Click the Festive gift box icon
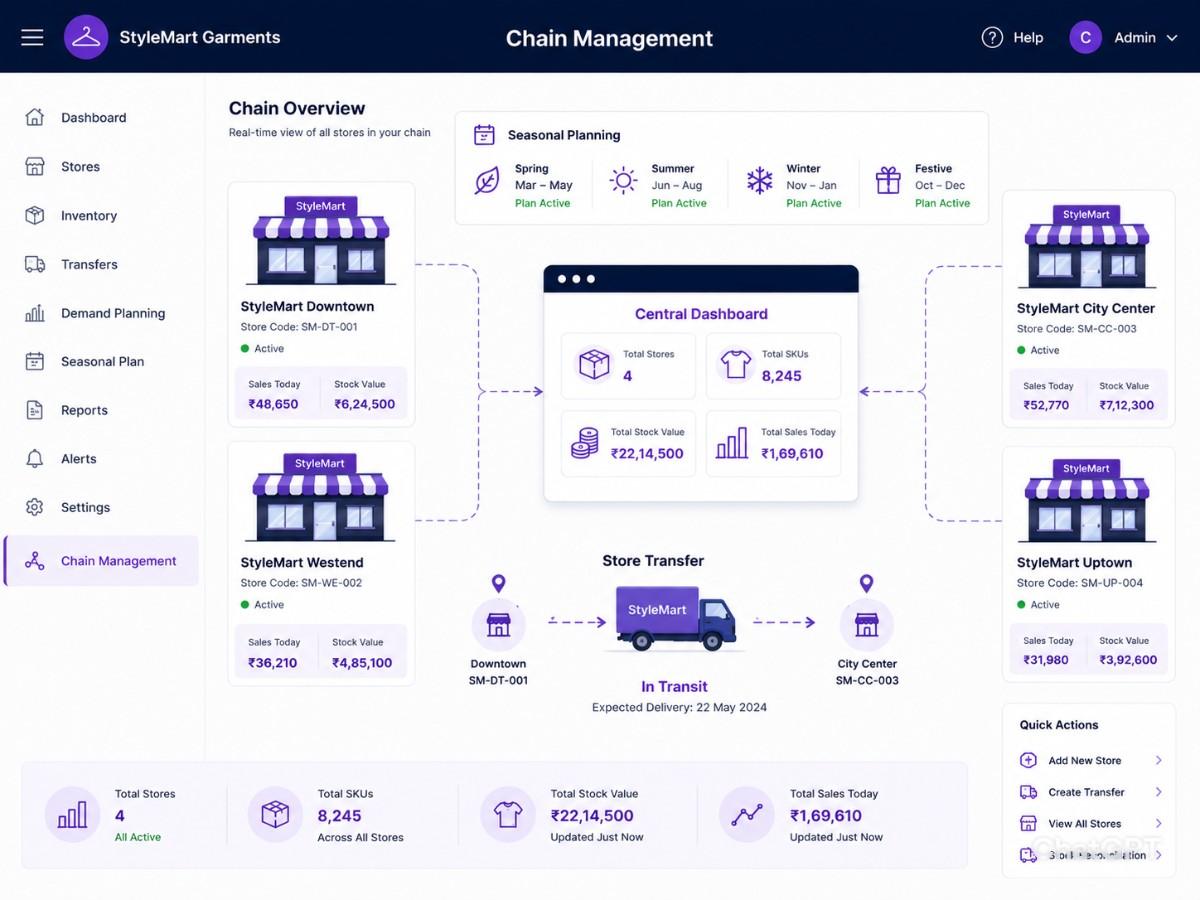 (888, 181)
